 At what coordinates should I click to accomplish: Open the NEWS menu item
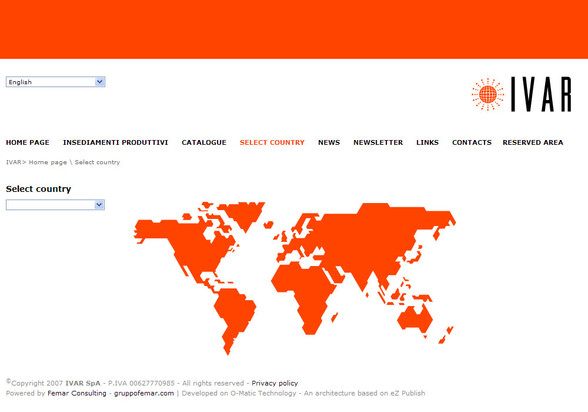click(329, 142)
